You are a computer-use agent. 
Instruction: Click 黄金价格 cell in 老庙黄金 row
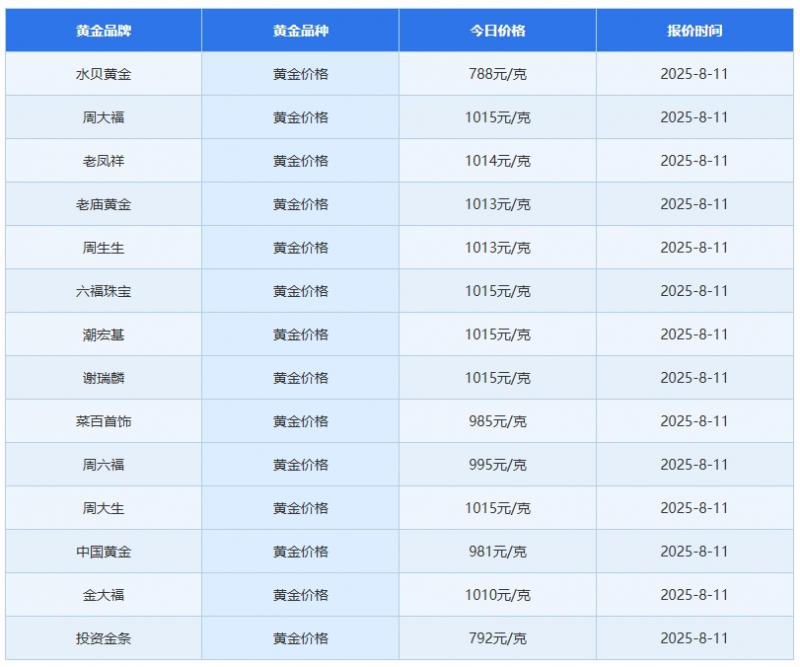(x=301, y=204)
